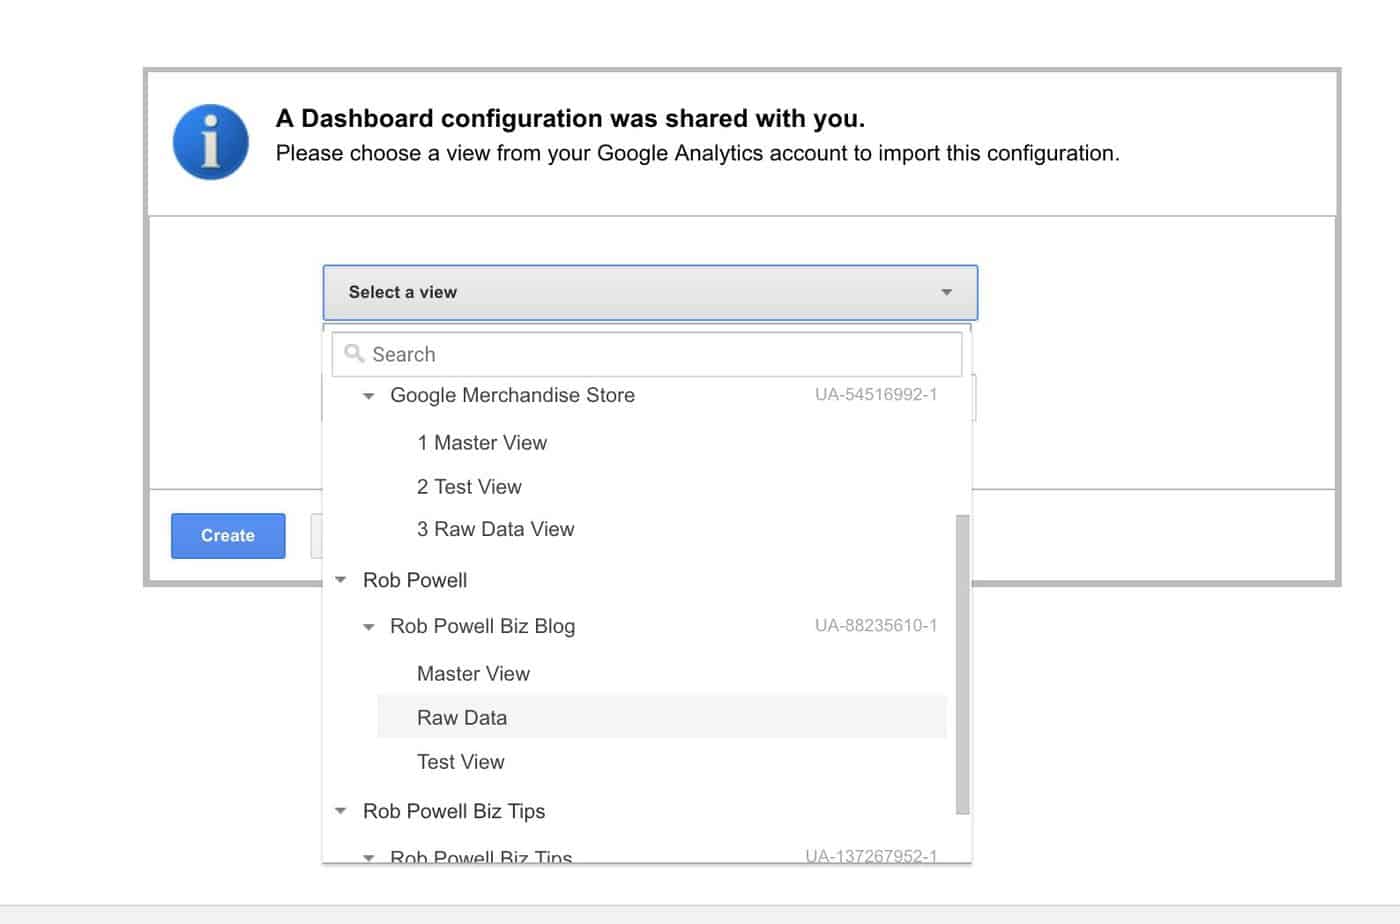Click the dropdown list scrollbar
This screenshot has width=1400, height=924.
962,665
